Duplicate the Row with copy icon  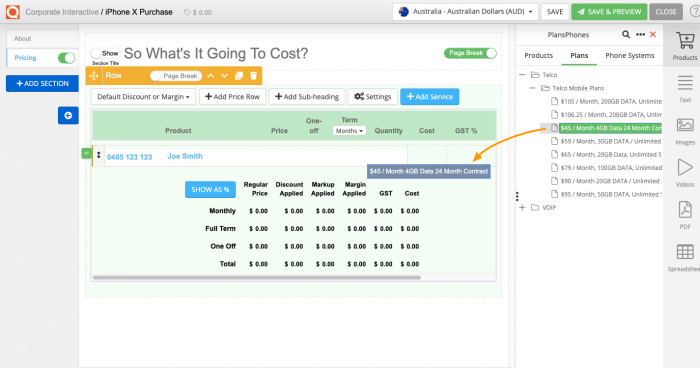[x=239, y=76]
